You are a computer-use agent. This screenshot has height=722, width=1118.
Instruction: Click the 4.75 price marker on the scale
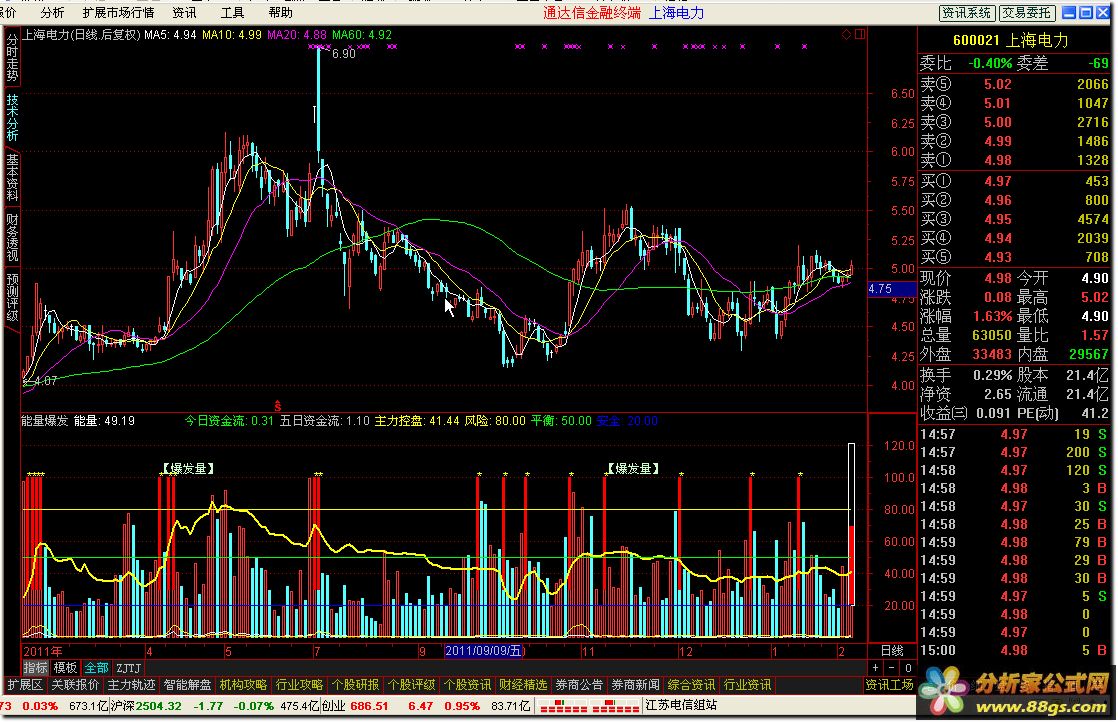(891, 289)
